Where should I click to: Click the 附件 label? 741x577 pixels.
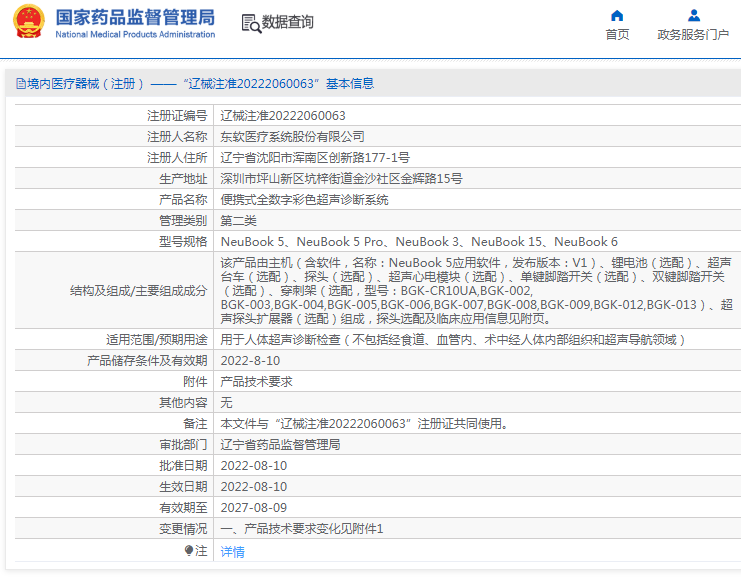tap(195, 382)
